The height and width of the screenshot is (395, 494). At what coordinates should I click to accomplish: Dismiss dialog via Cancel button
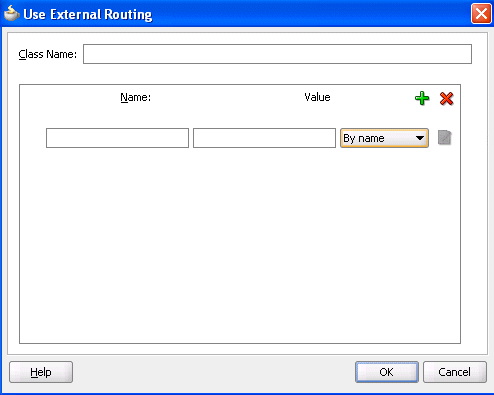coord(455,372)
